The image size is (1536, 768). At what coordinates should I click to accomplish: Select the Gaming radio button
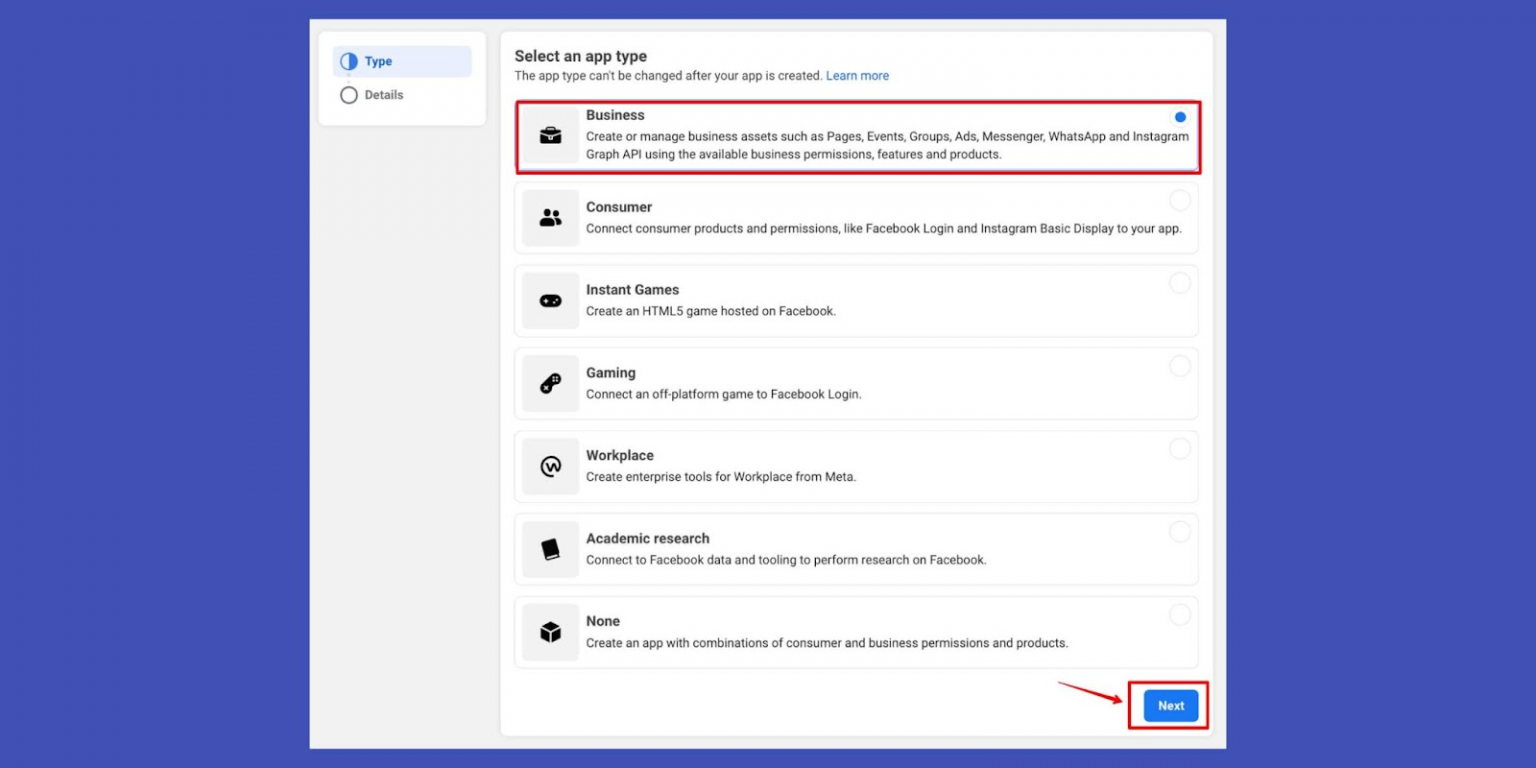coord(1180,366)
